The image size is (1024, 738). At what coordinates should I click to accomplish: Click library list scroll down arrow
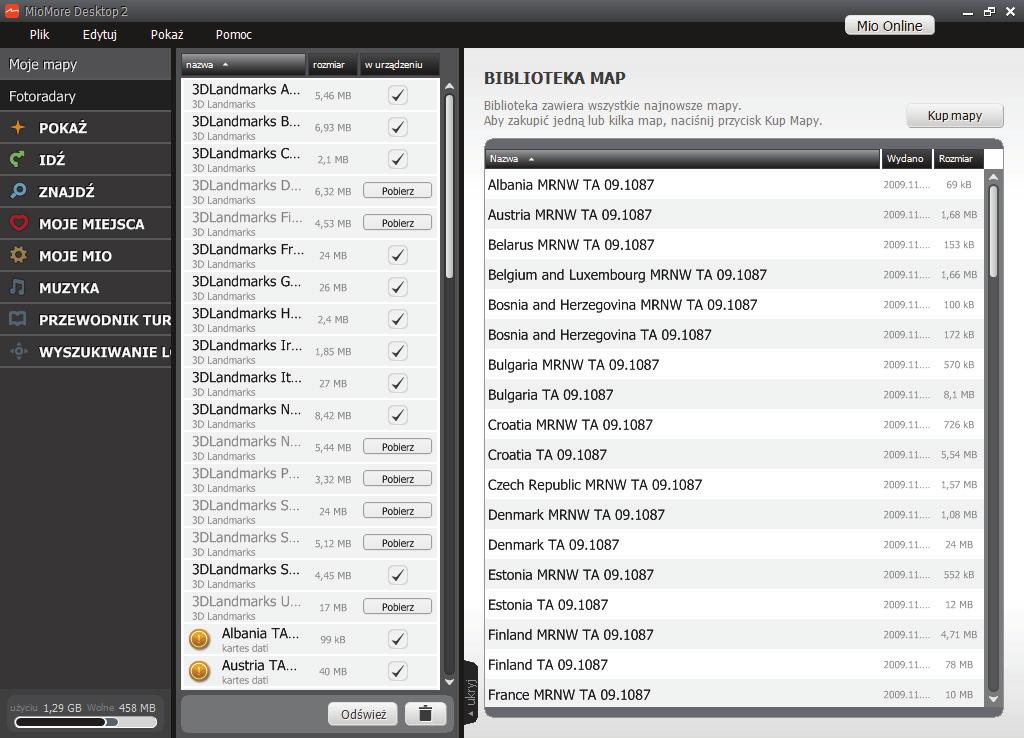[x=993, y=698]
